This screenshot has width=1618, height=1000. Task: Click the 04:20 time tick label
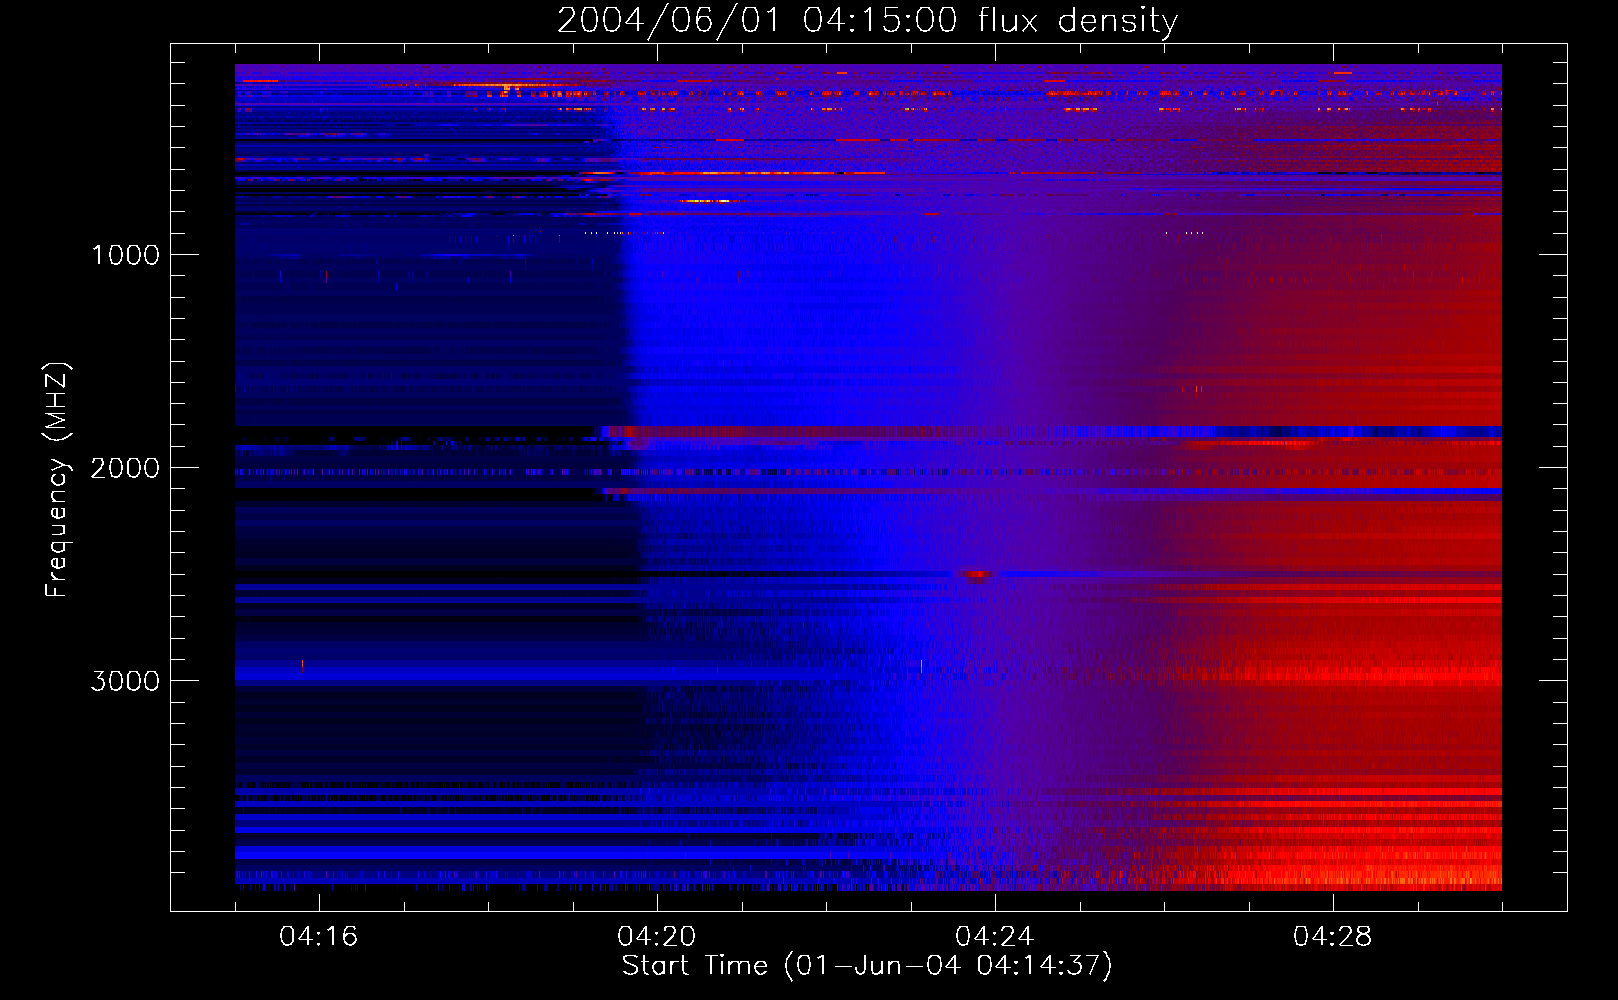click(657, 937)
